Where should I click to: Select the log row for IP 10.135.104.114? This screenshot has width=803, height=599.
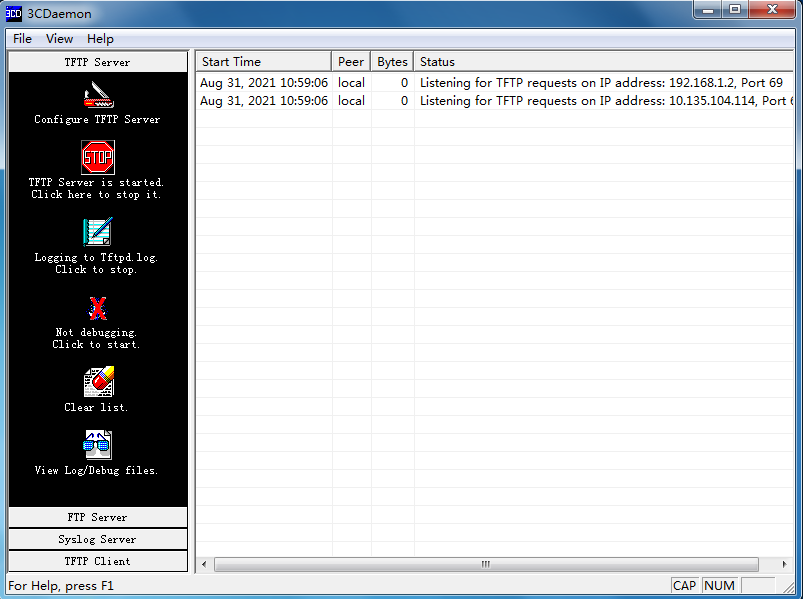tap(495, 101)
